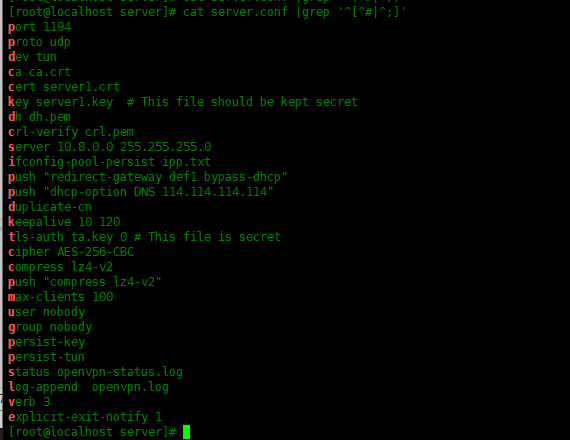Click the 'dev tun' line
The width and height of the screenshot is (570, 440).
point(32,57)
